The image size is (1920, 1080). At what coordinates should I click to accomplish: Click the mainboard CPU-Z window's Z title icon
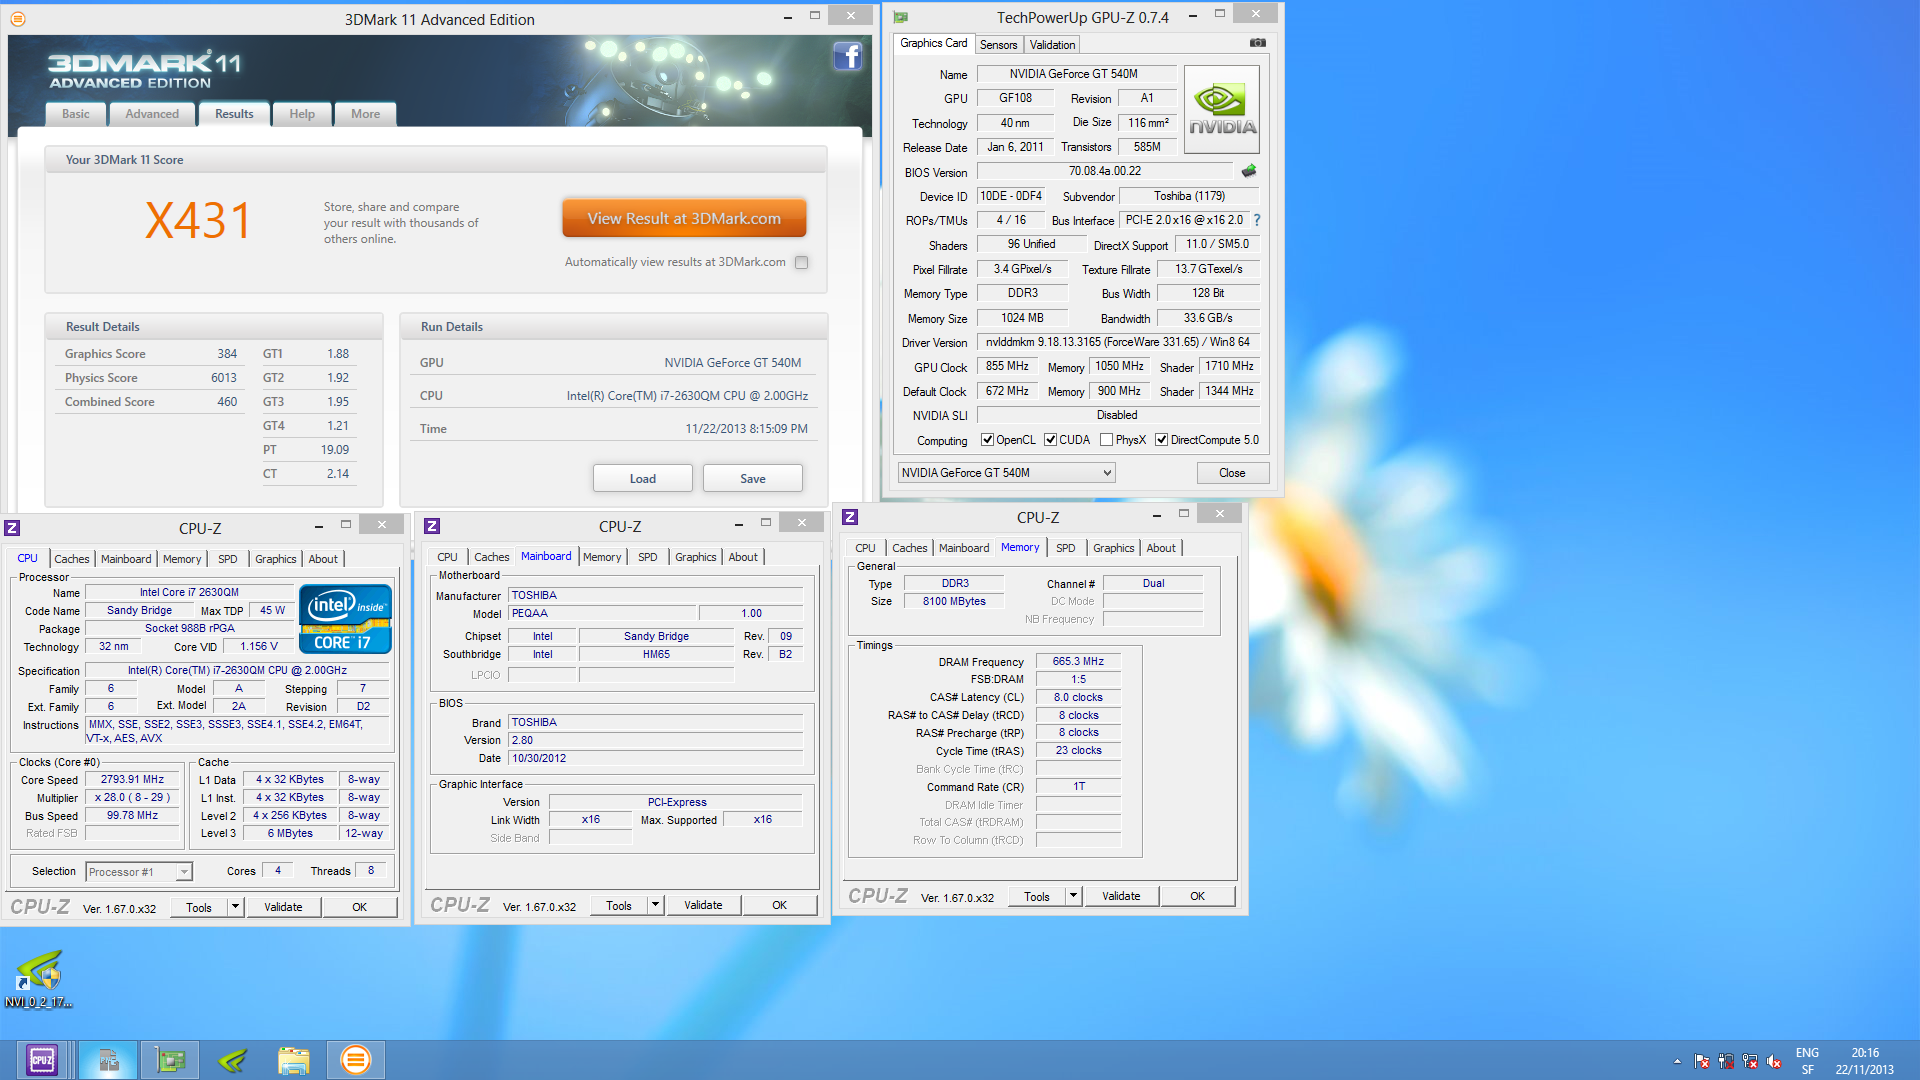(x=432, y=526)
